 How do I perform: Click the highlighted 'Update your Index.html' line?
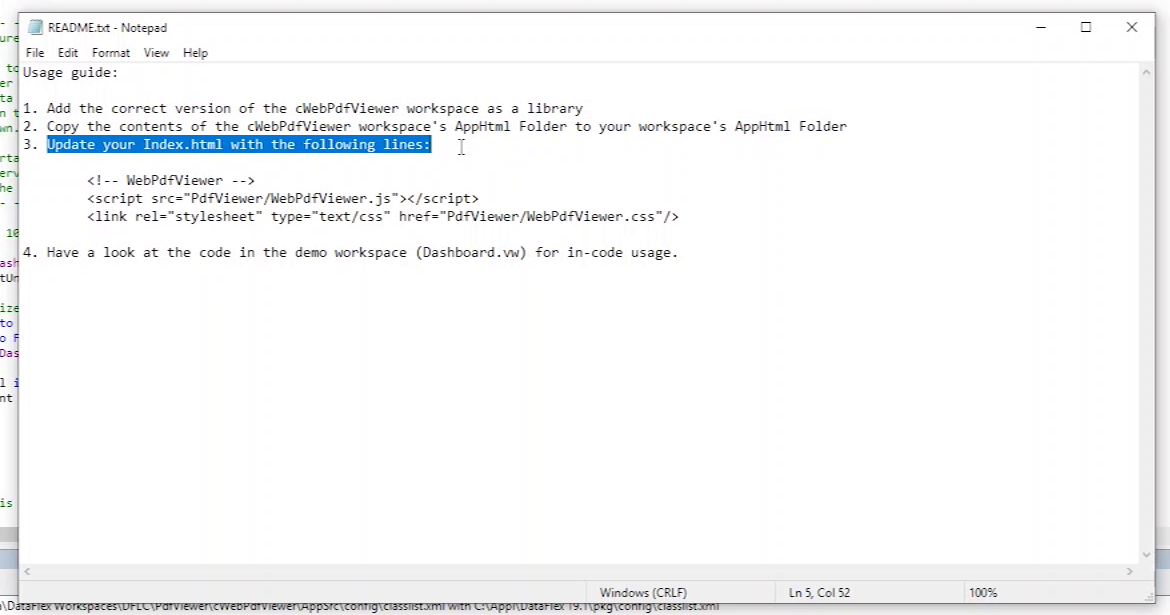[239, 145]
